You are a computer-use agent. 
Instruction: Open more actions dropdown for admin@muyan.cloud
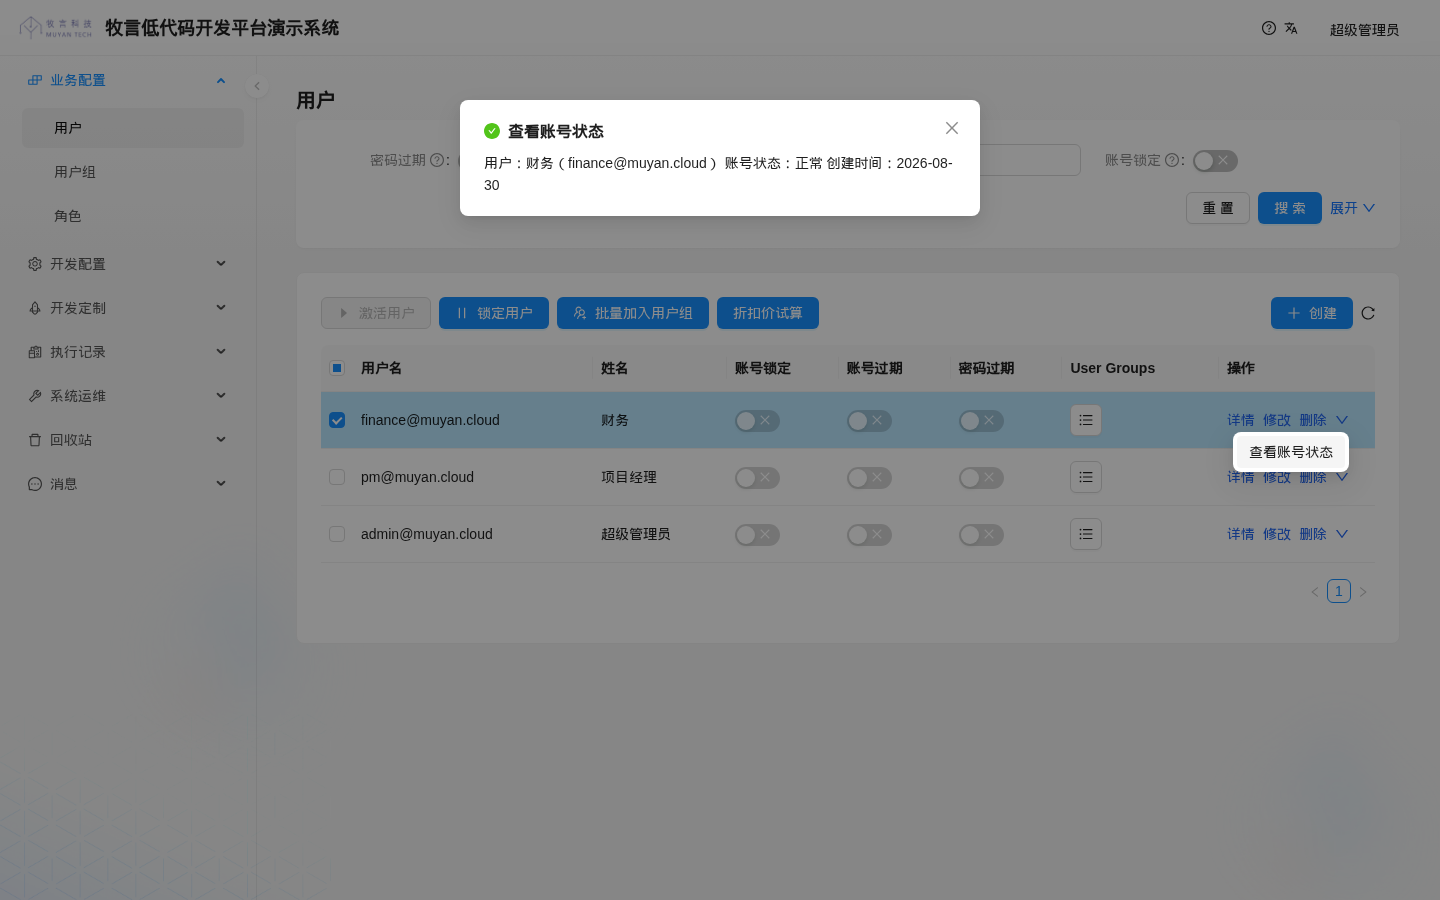tap(1342, 534)
